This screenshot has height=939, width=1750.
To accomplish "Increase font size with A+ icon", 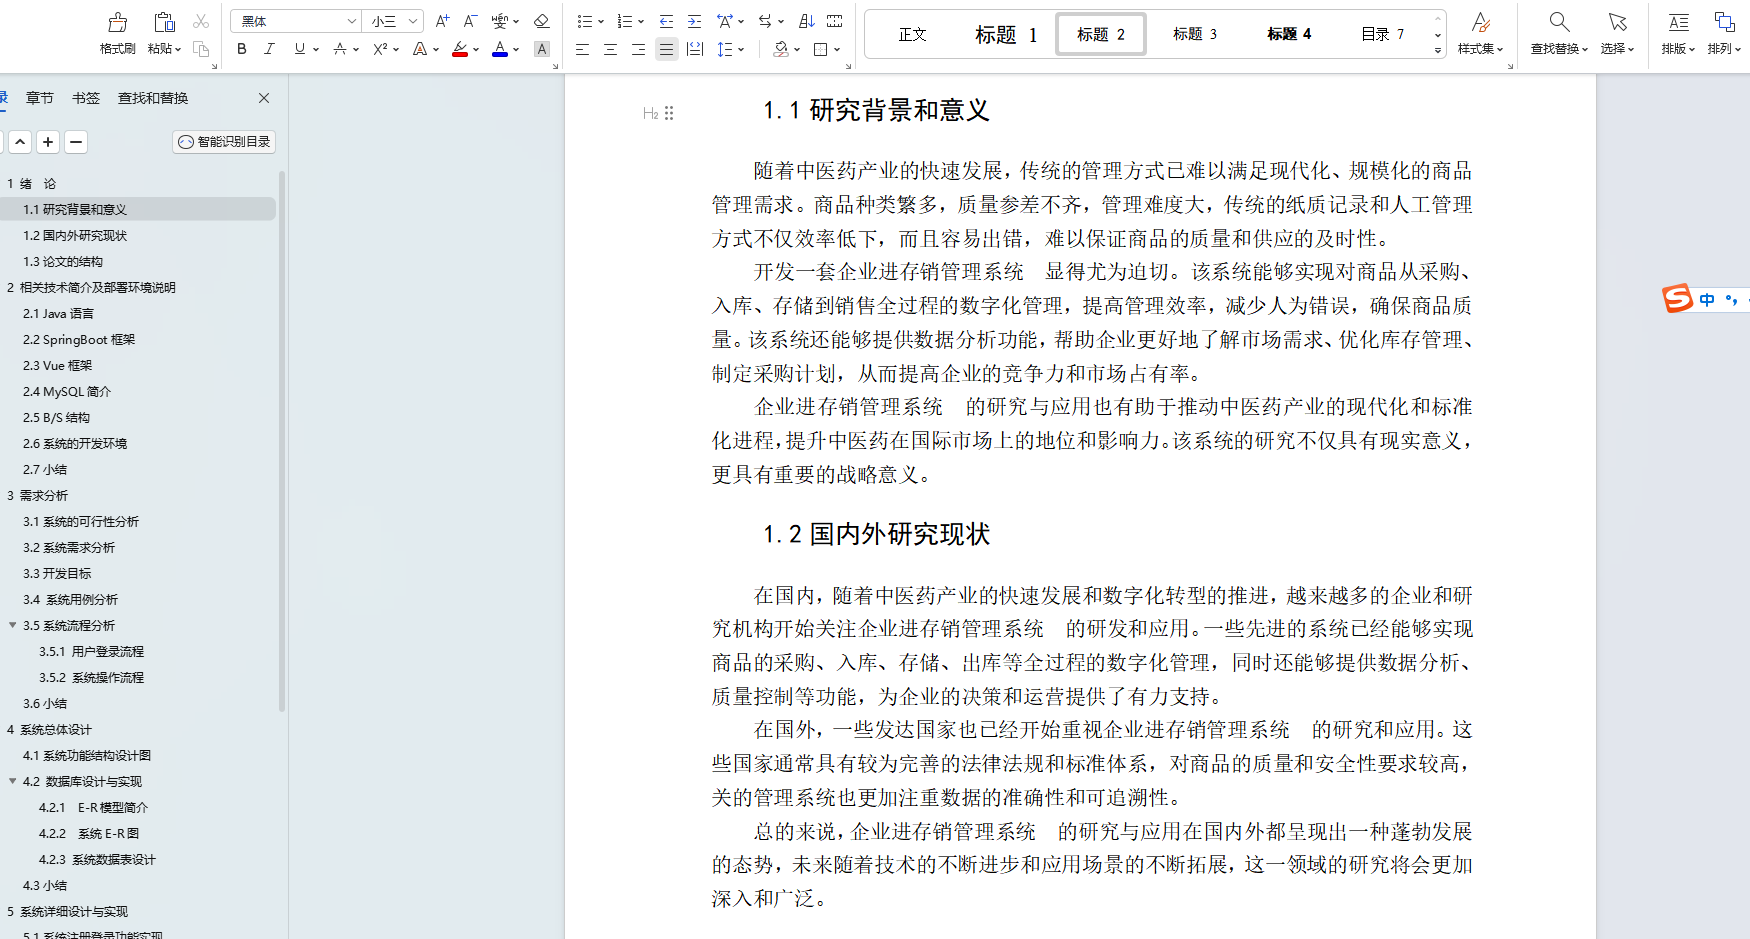I will [x=442, y=21].
